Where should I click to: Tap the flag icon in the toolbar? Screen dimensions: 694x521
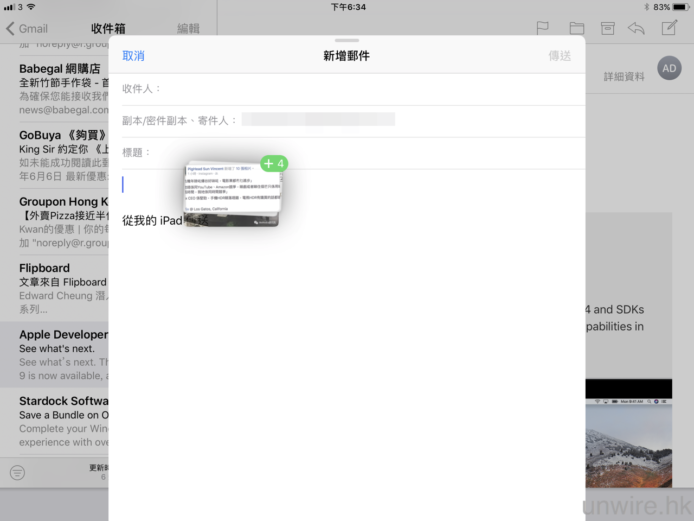543,28
